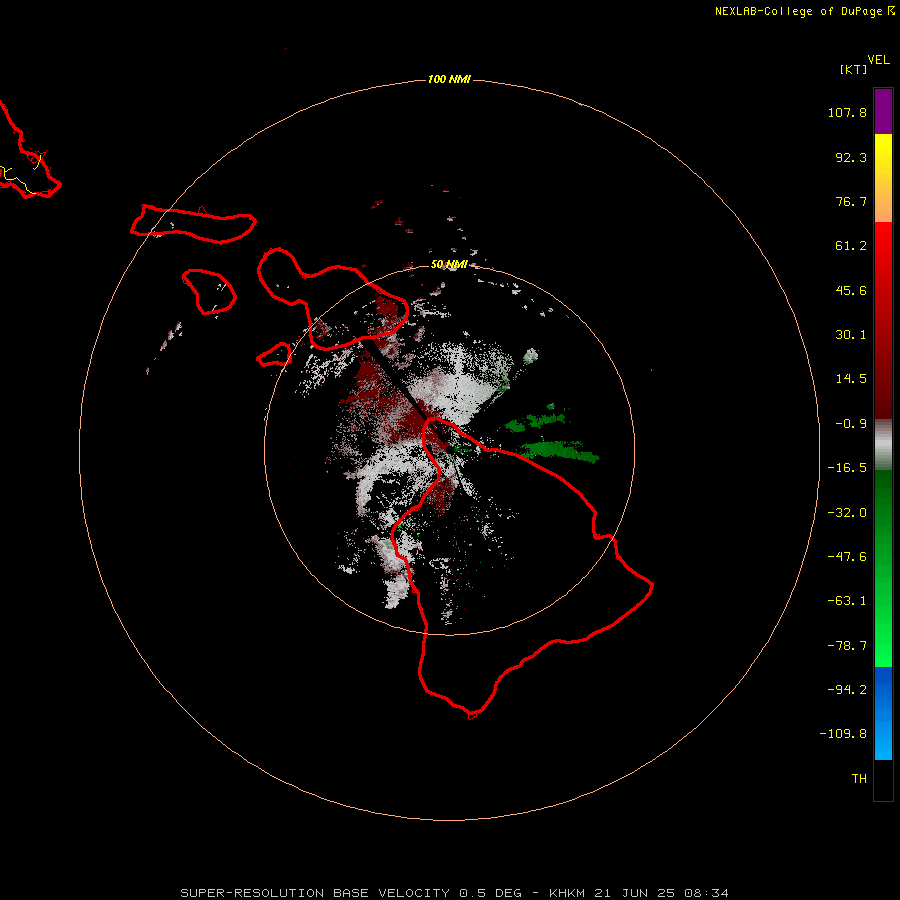Select the 107.8 scale value
900x900 pixels.
coord(847,112)
